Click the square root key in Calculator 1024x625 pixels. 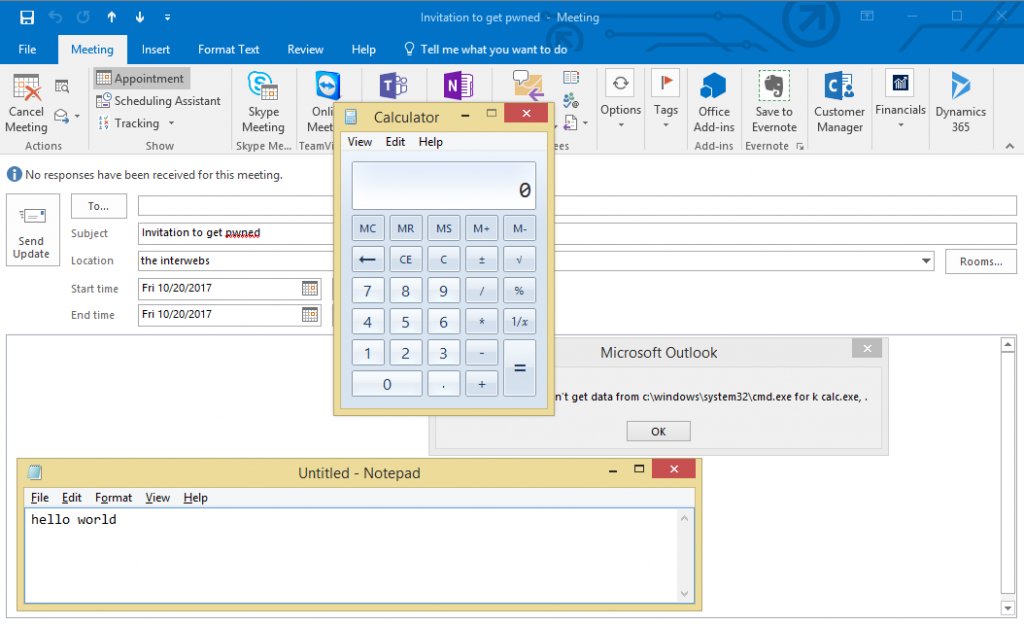pos(519,259)
